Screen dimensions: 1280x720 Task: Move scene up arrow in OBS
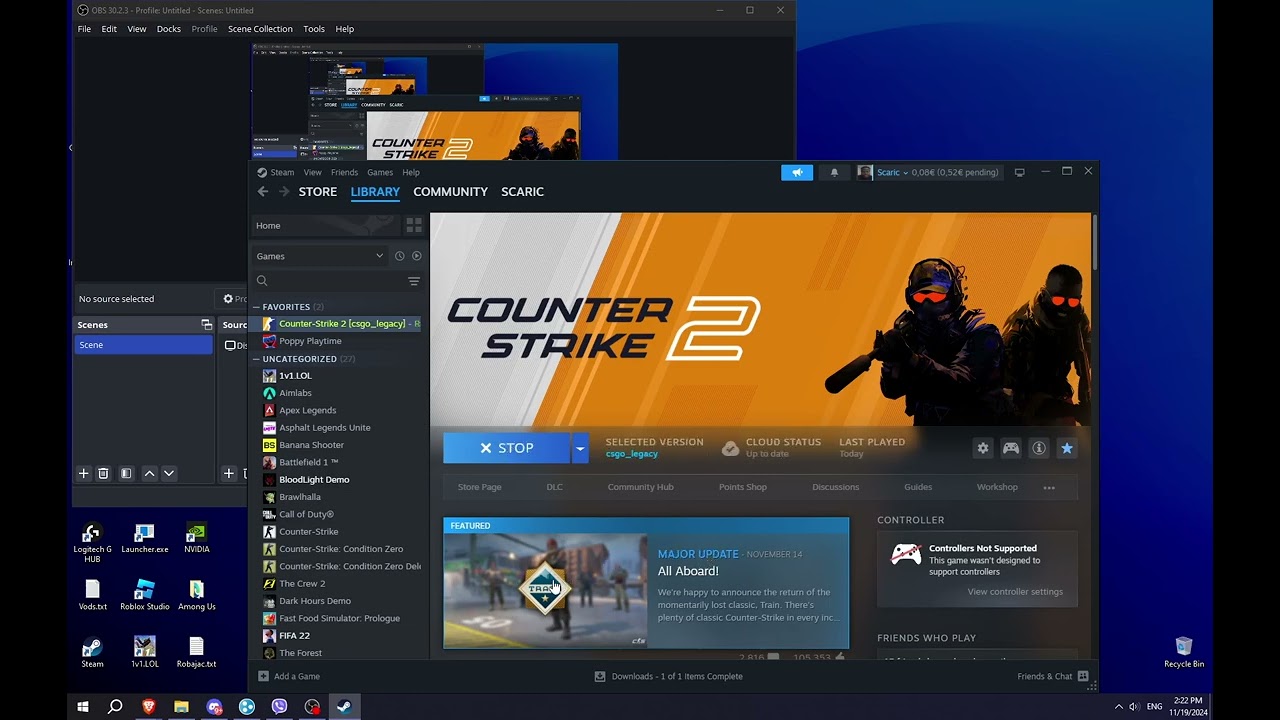click(x=149, y=473)
